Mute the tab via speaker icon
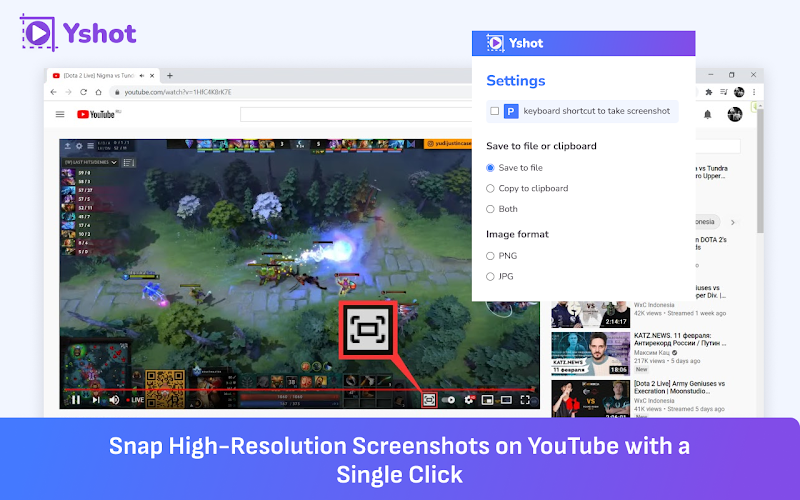 [142, 76]
